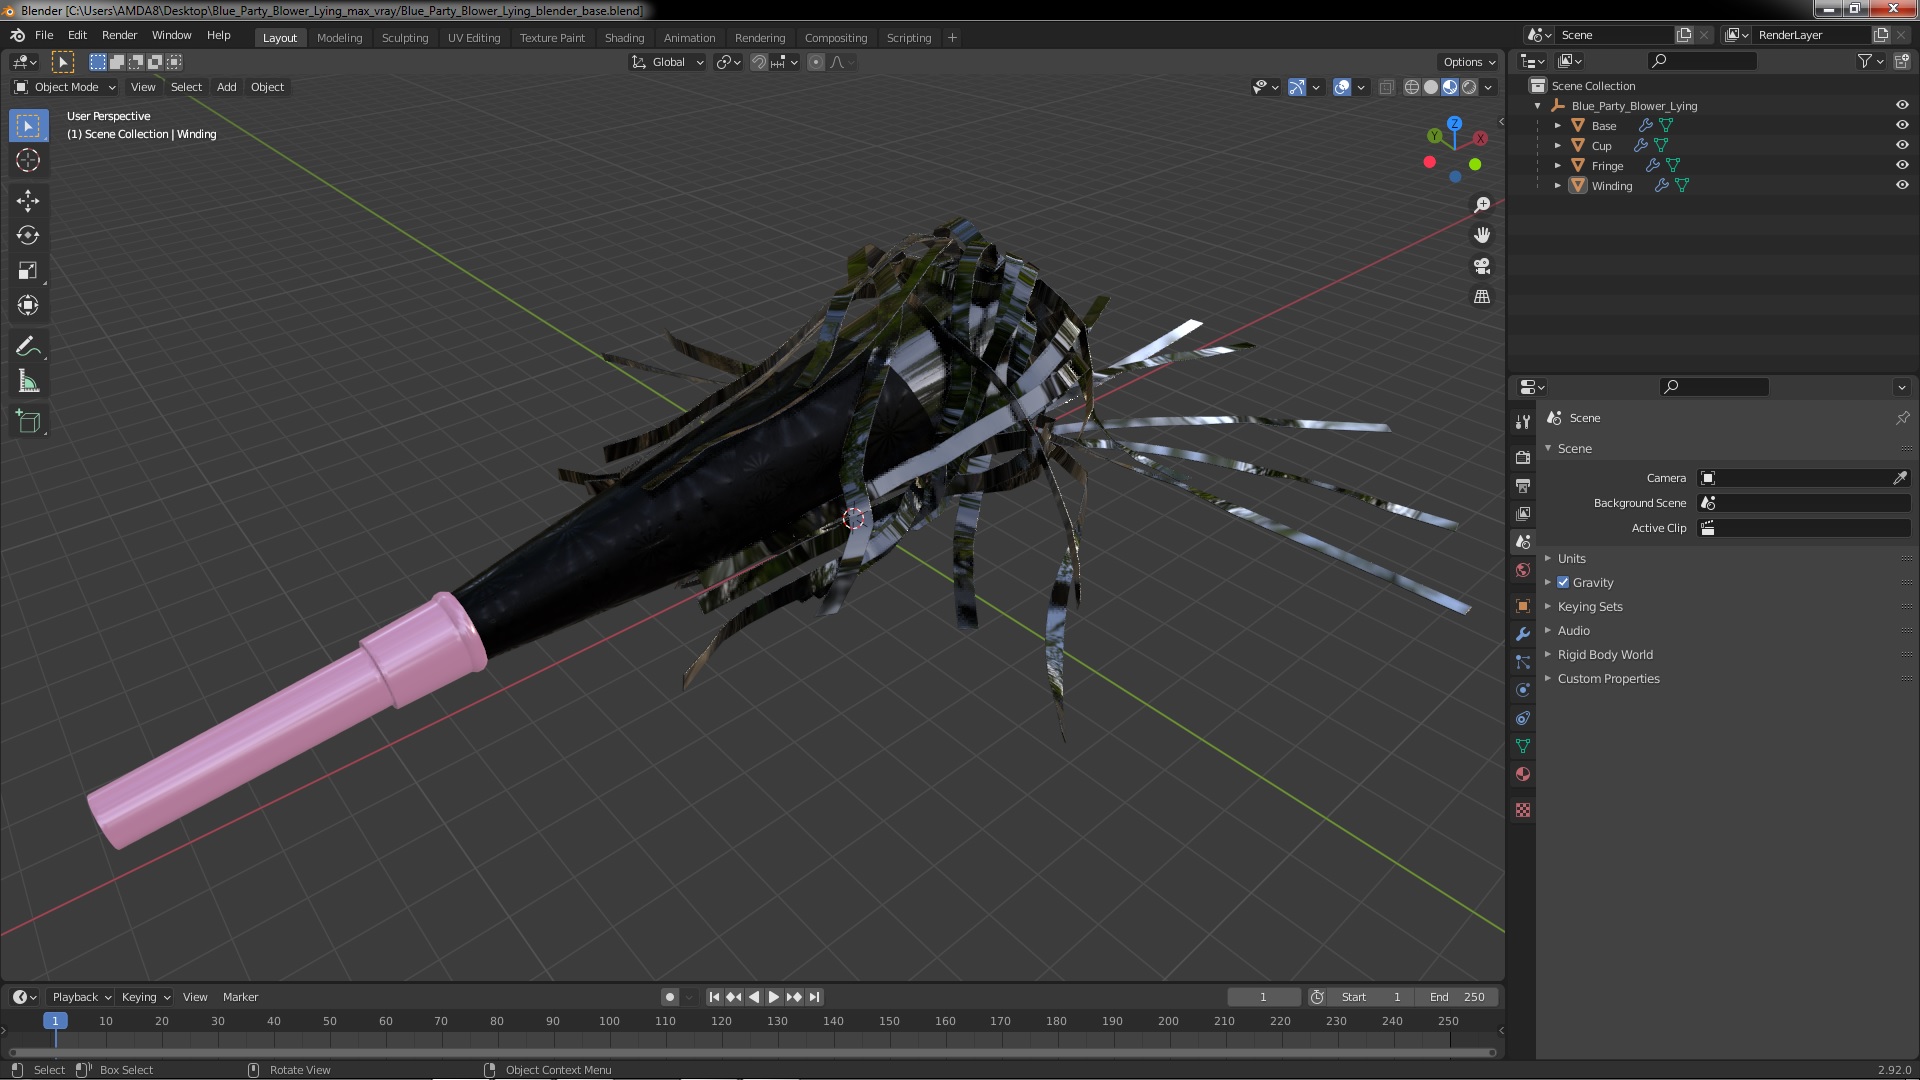The height and width of the screenshot is (1080, 1920).
Task: Switch to orthographic/perspective grid icon
Action: [1482, 297]
